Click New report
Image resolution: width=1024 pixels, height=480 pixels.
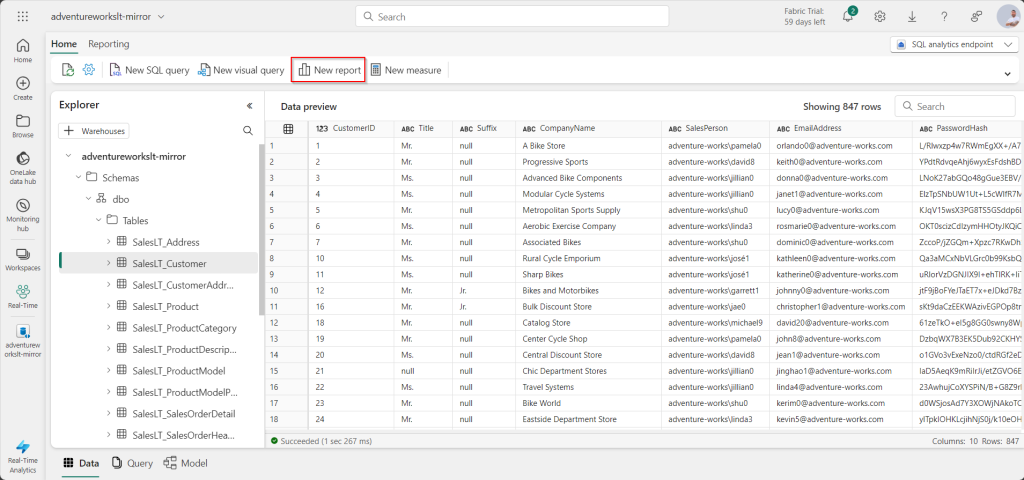point(328,70)
